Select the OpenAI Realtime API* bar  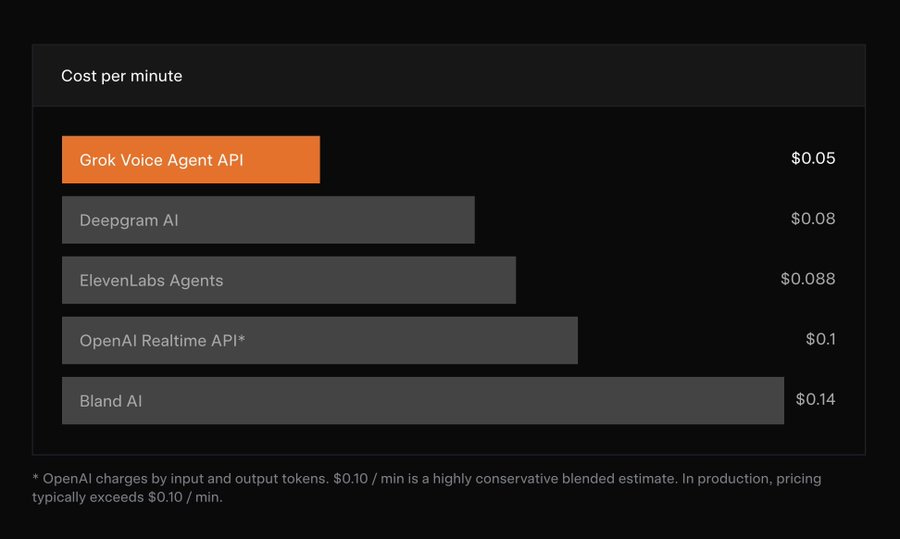[x=320, y=340]
